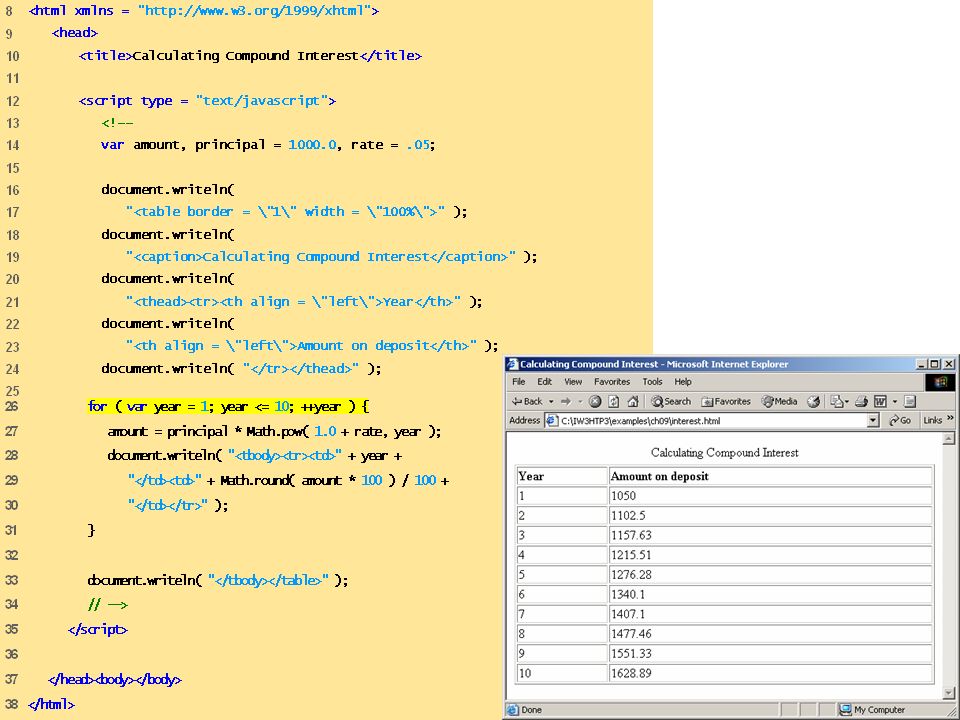Click the closing html tag on line 38

click(51, 705)
